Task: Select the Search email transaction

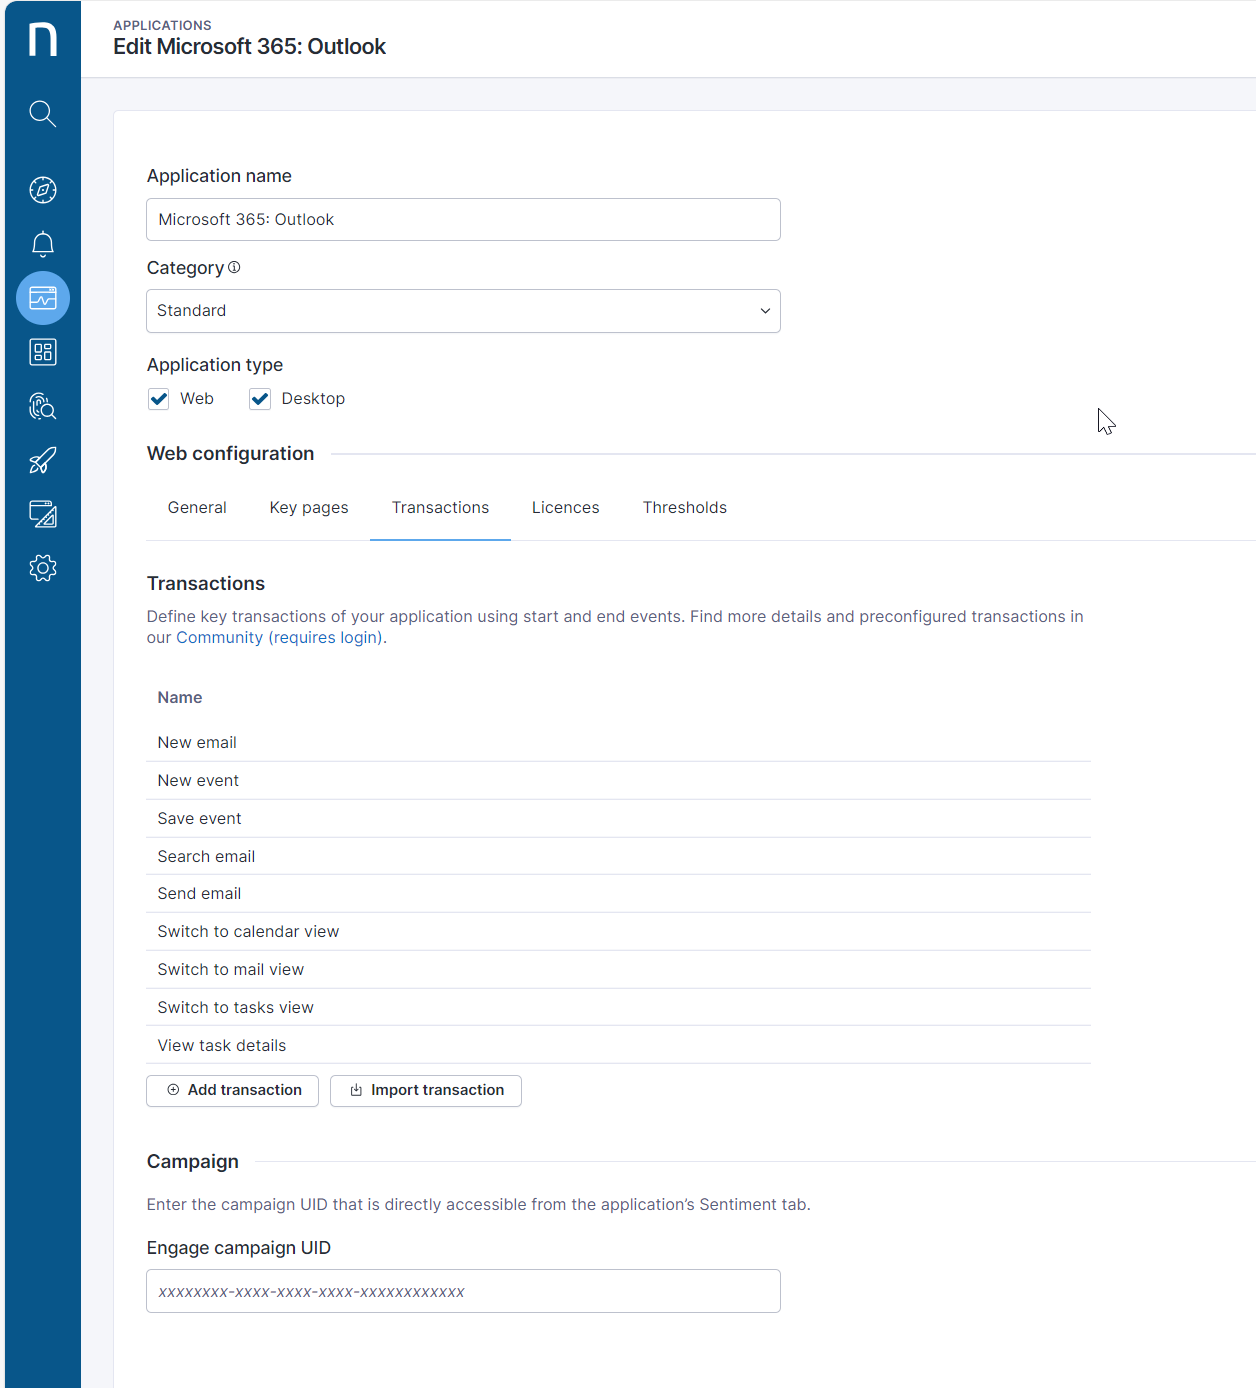Action: tap(618, 857)
